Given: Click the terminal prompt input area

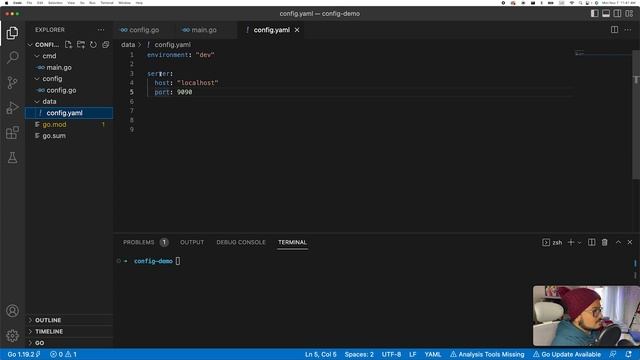Looking at the screenshot, I should pos(178,261).
